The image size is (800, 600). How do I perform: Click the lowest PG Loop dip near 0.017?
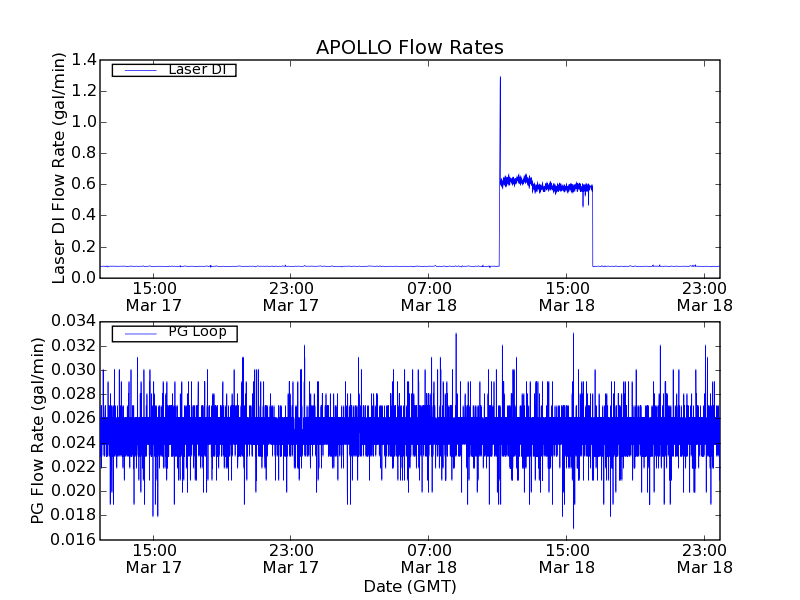tap(573, 527)
